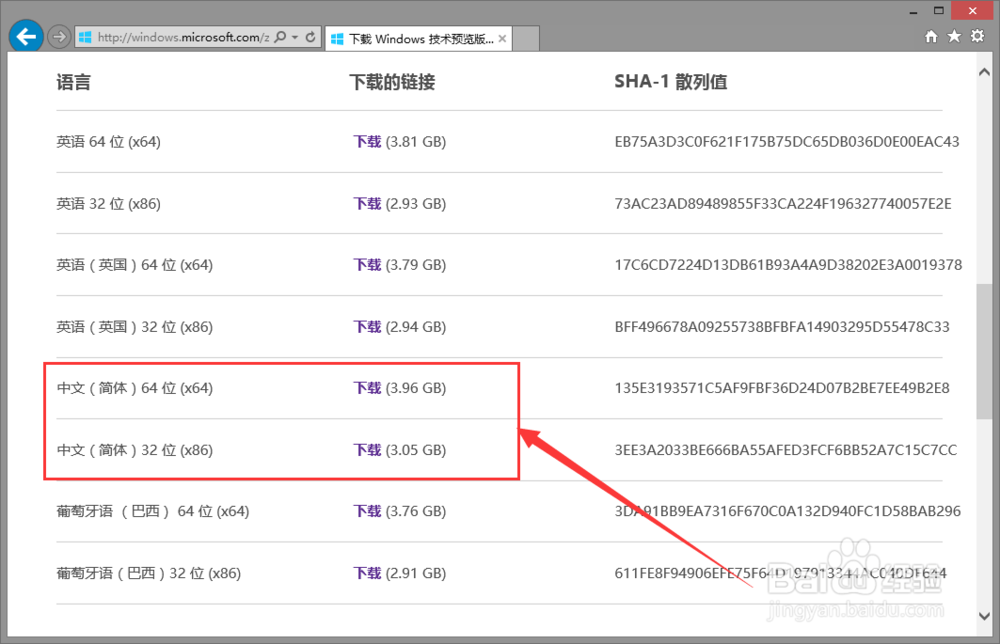Viewport: 1000px width, 644px height.
Task: Click 下载 link for 葡萄牙语（巴西）64 位
Action: click(367, 511)
